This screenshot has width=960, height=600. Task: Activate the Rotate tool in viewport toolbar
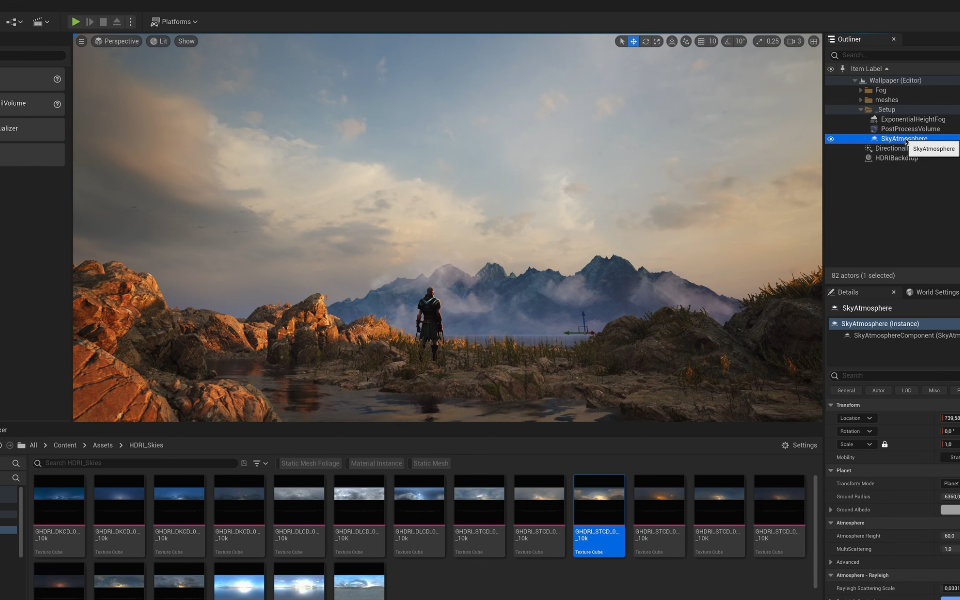click(645, 41)
